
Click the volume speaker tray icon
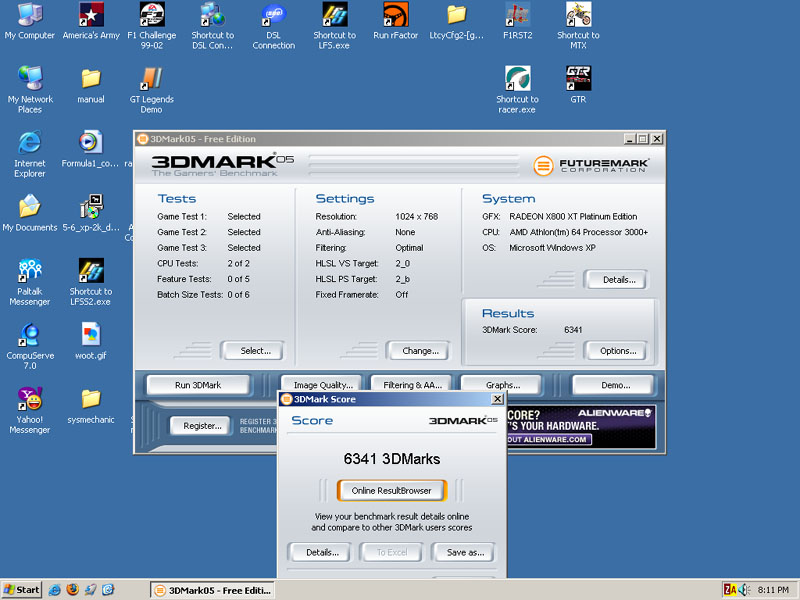pyautogui.click(x=744, y=590)
